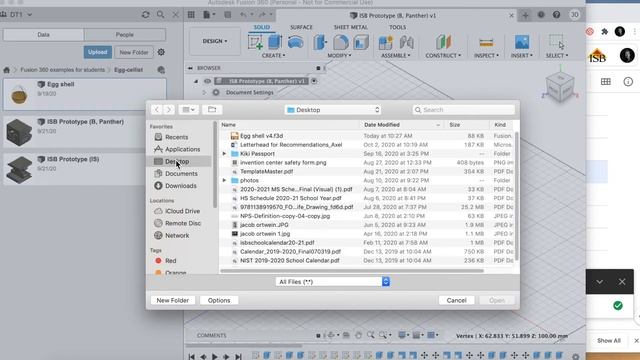
Task: Select the Joint assemble tool
Action: [406, 42]
